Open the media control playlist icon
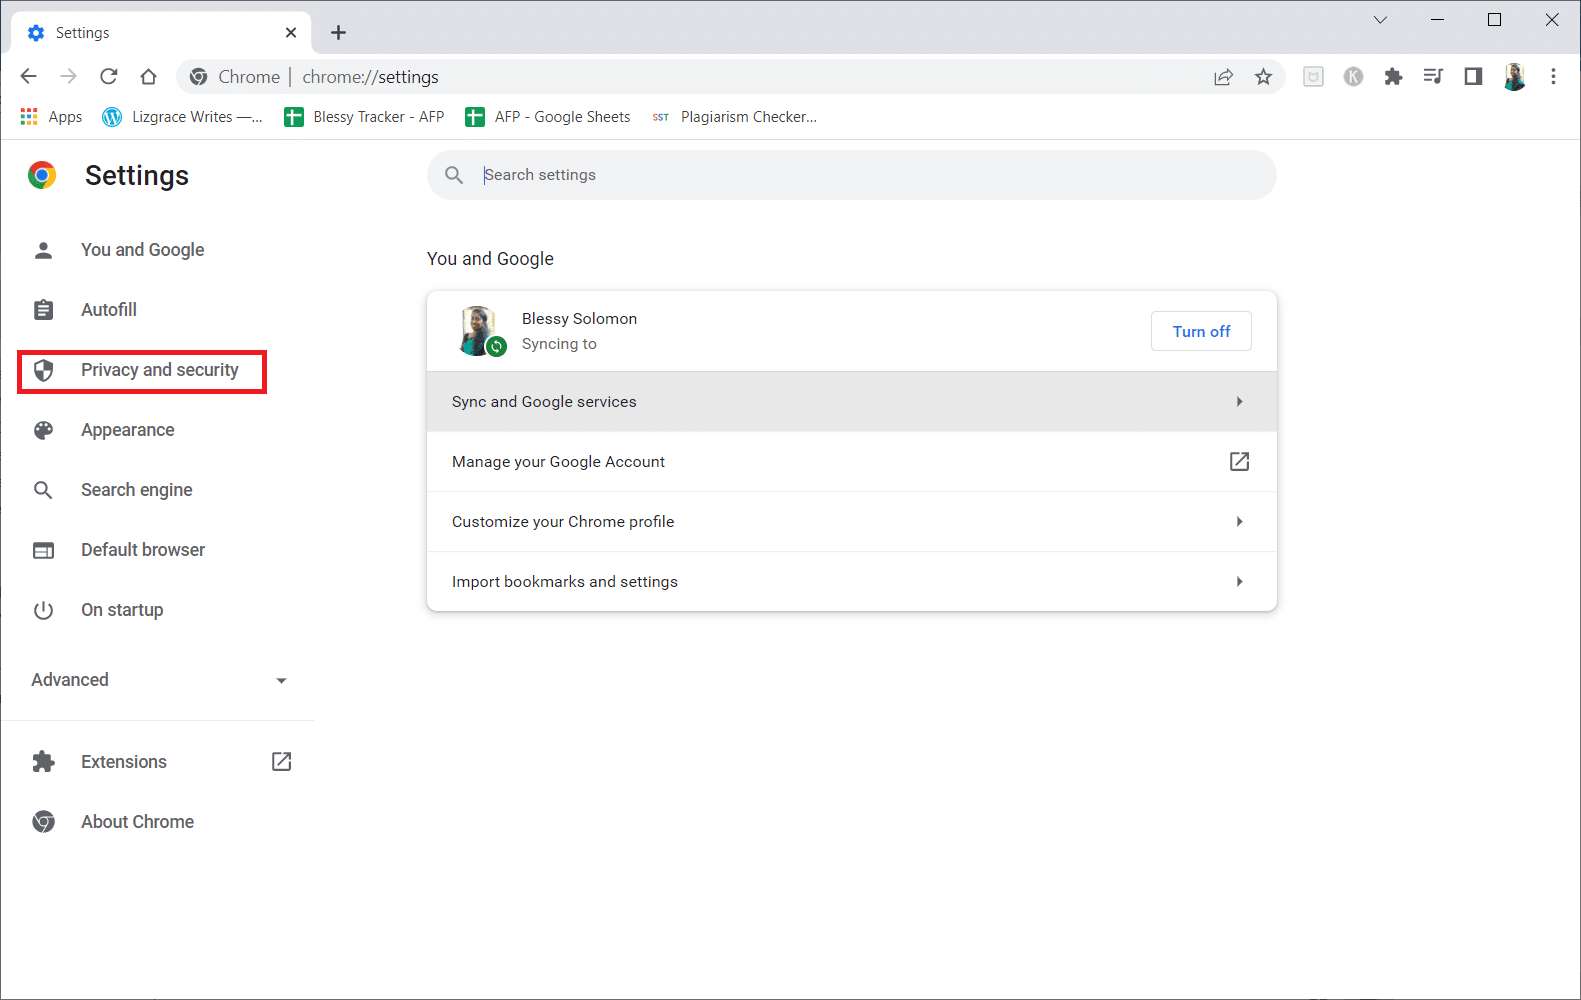This screenshot has height=1000, width=1581. 1433,77
